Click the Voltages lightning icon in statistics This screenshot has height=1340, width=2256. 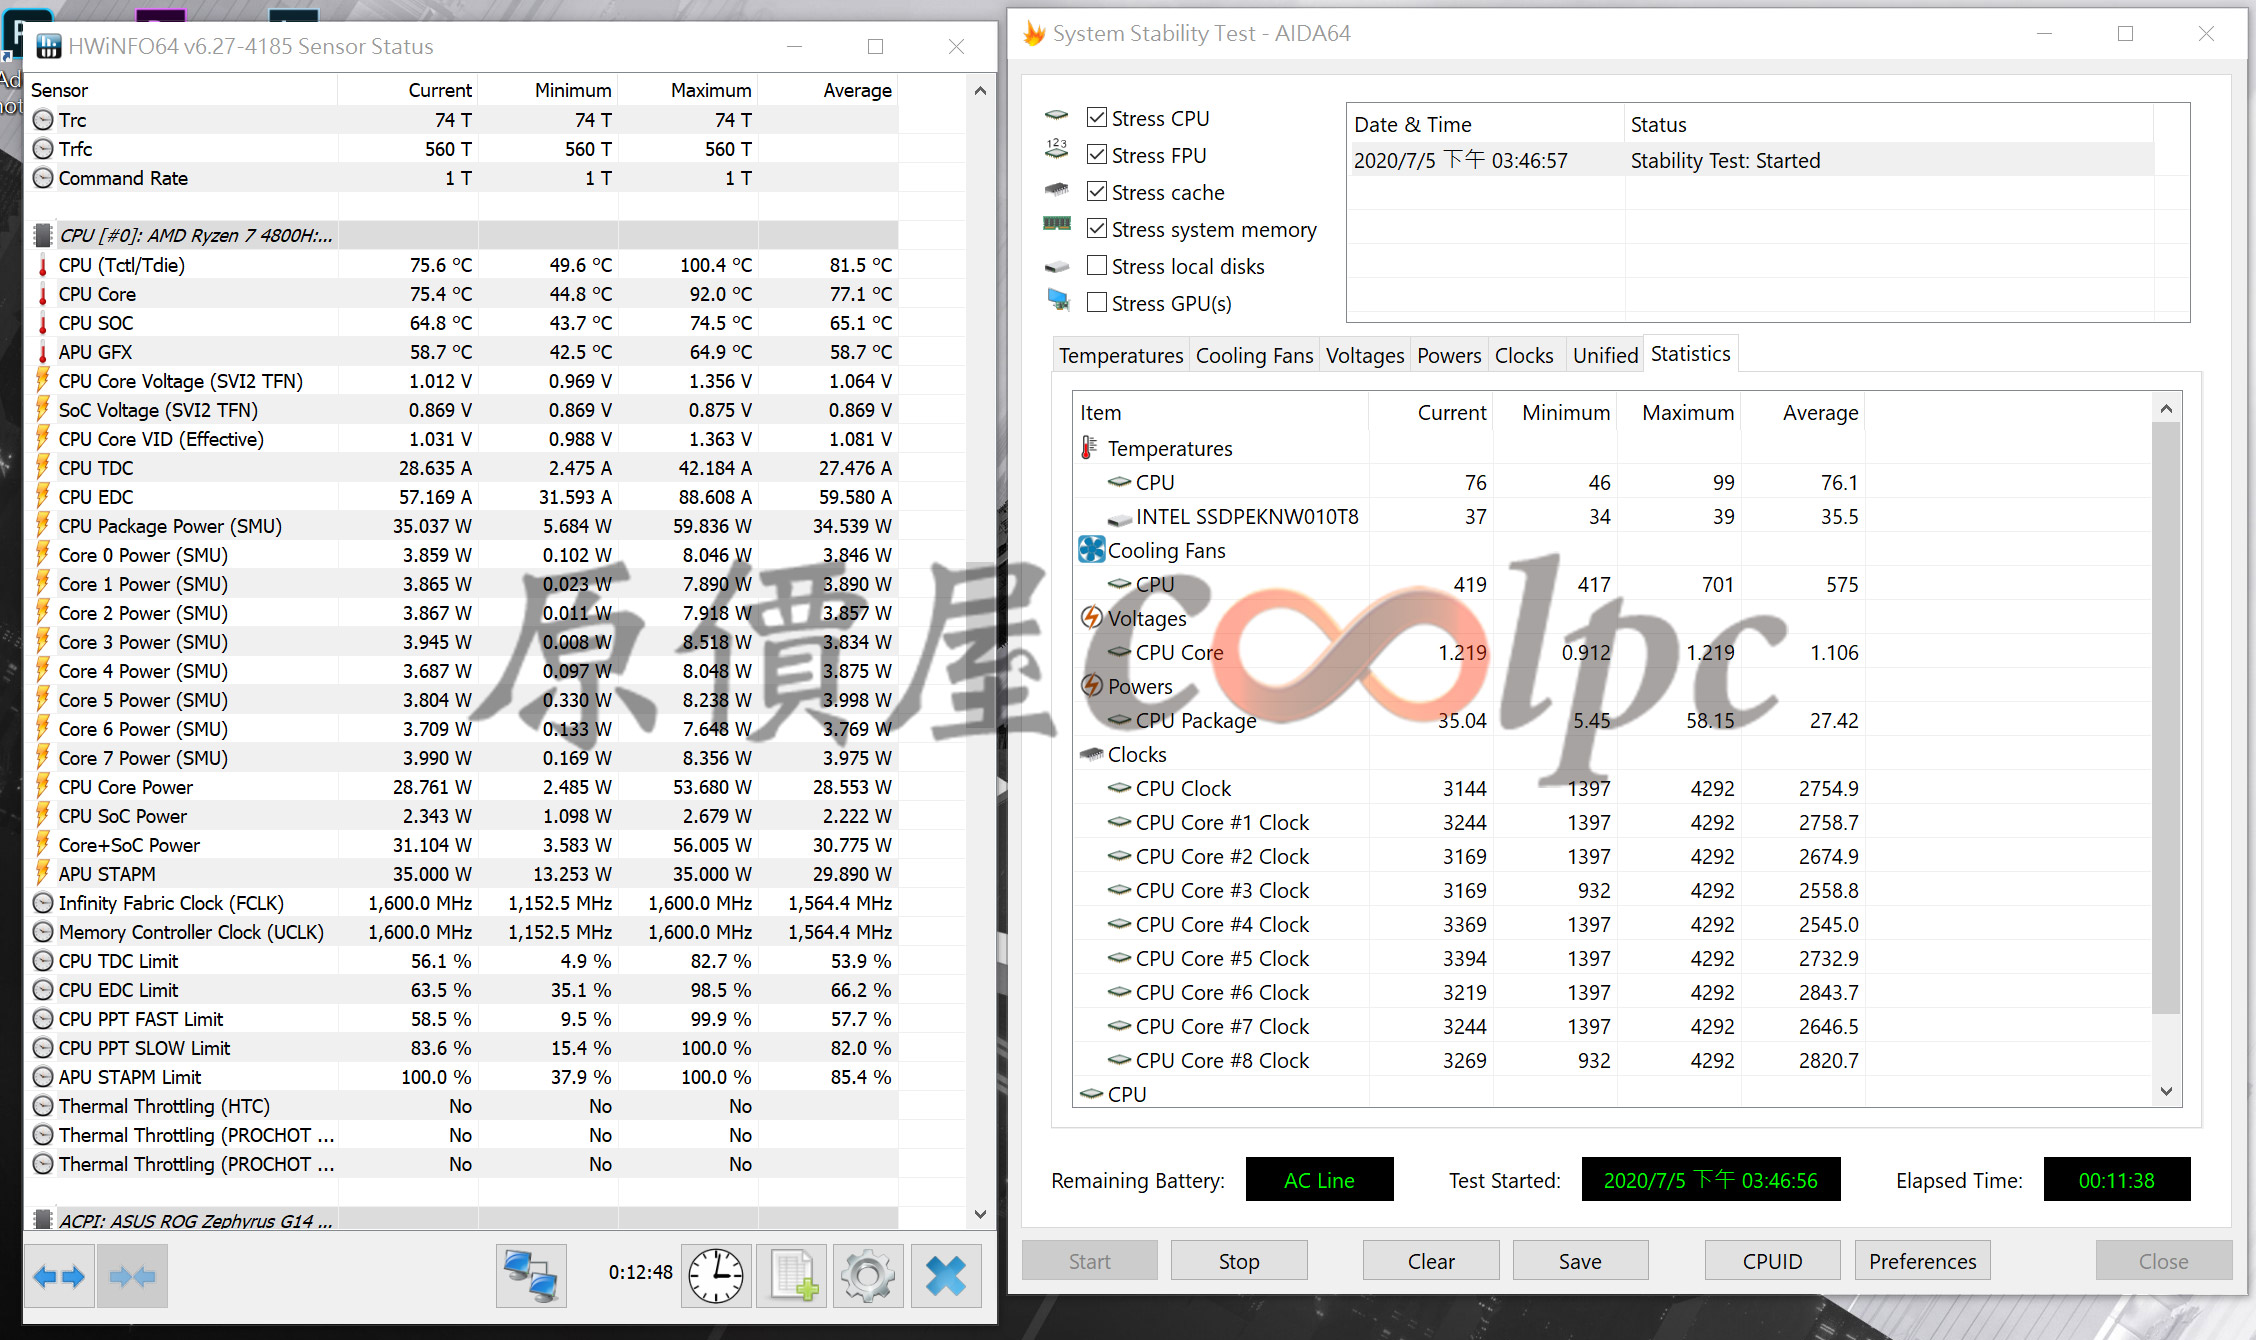point(1092,617)
